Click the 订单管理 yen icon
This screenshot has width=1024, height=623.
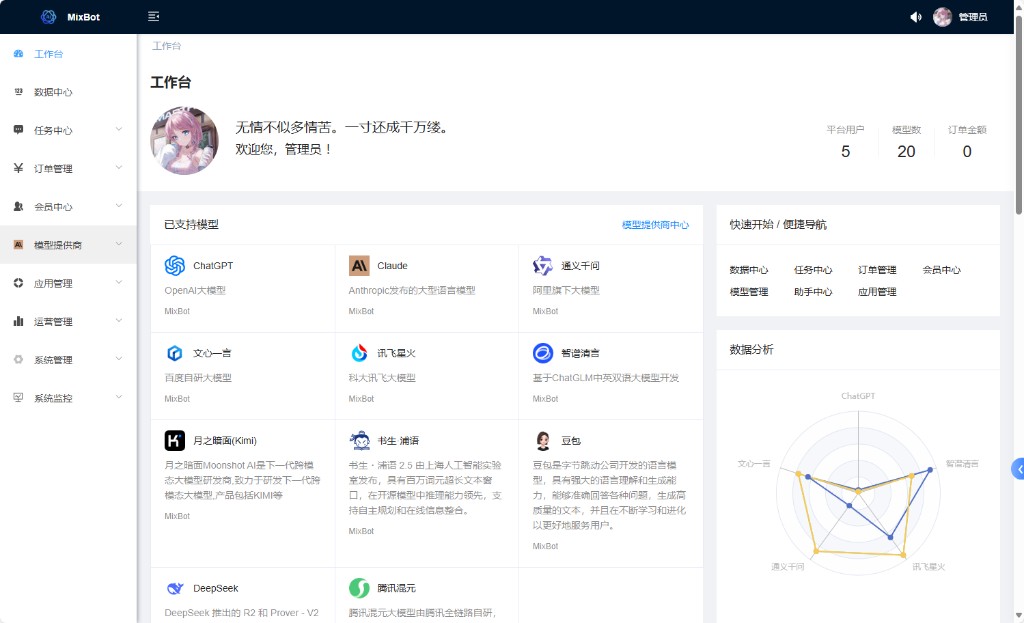18,168
